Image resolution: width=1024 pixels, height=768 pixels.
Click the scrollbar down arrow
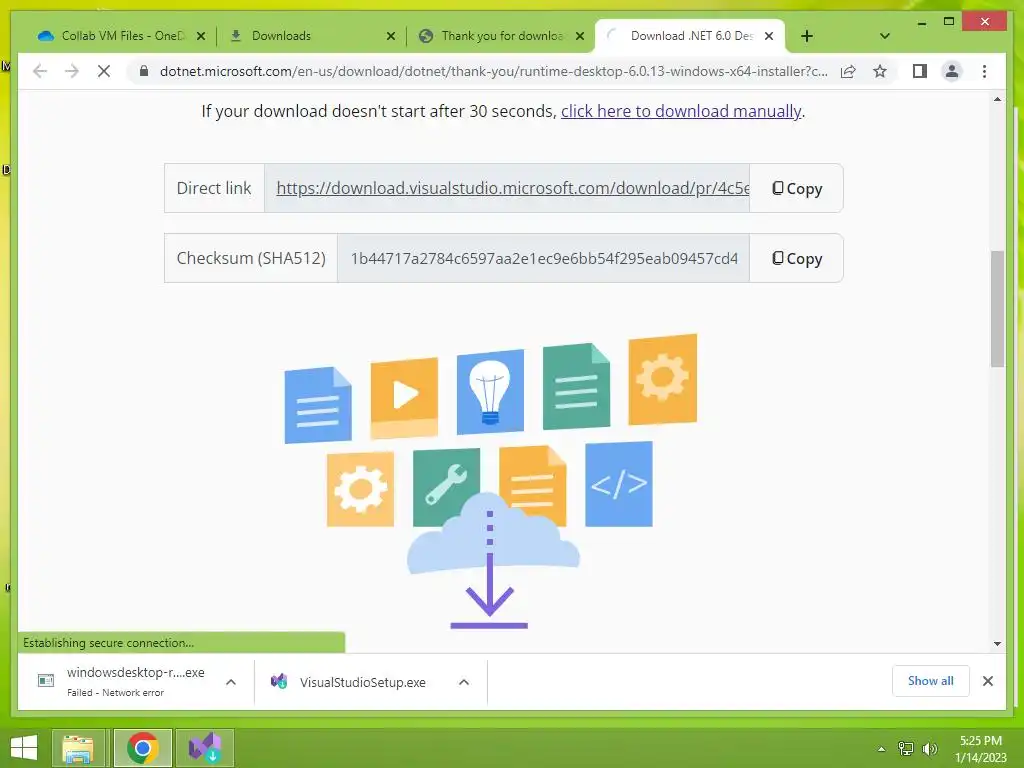tap(997, 644)
